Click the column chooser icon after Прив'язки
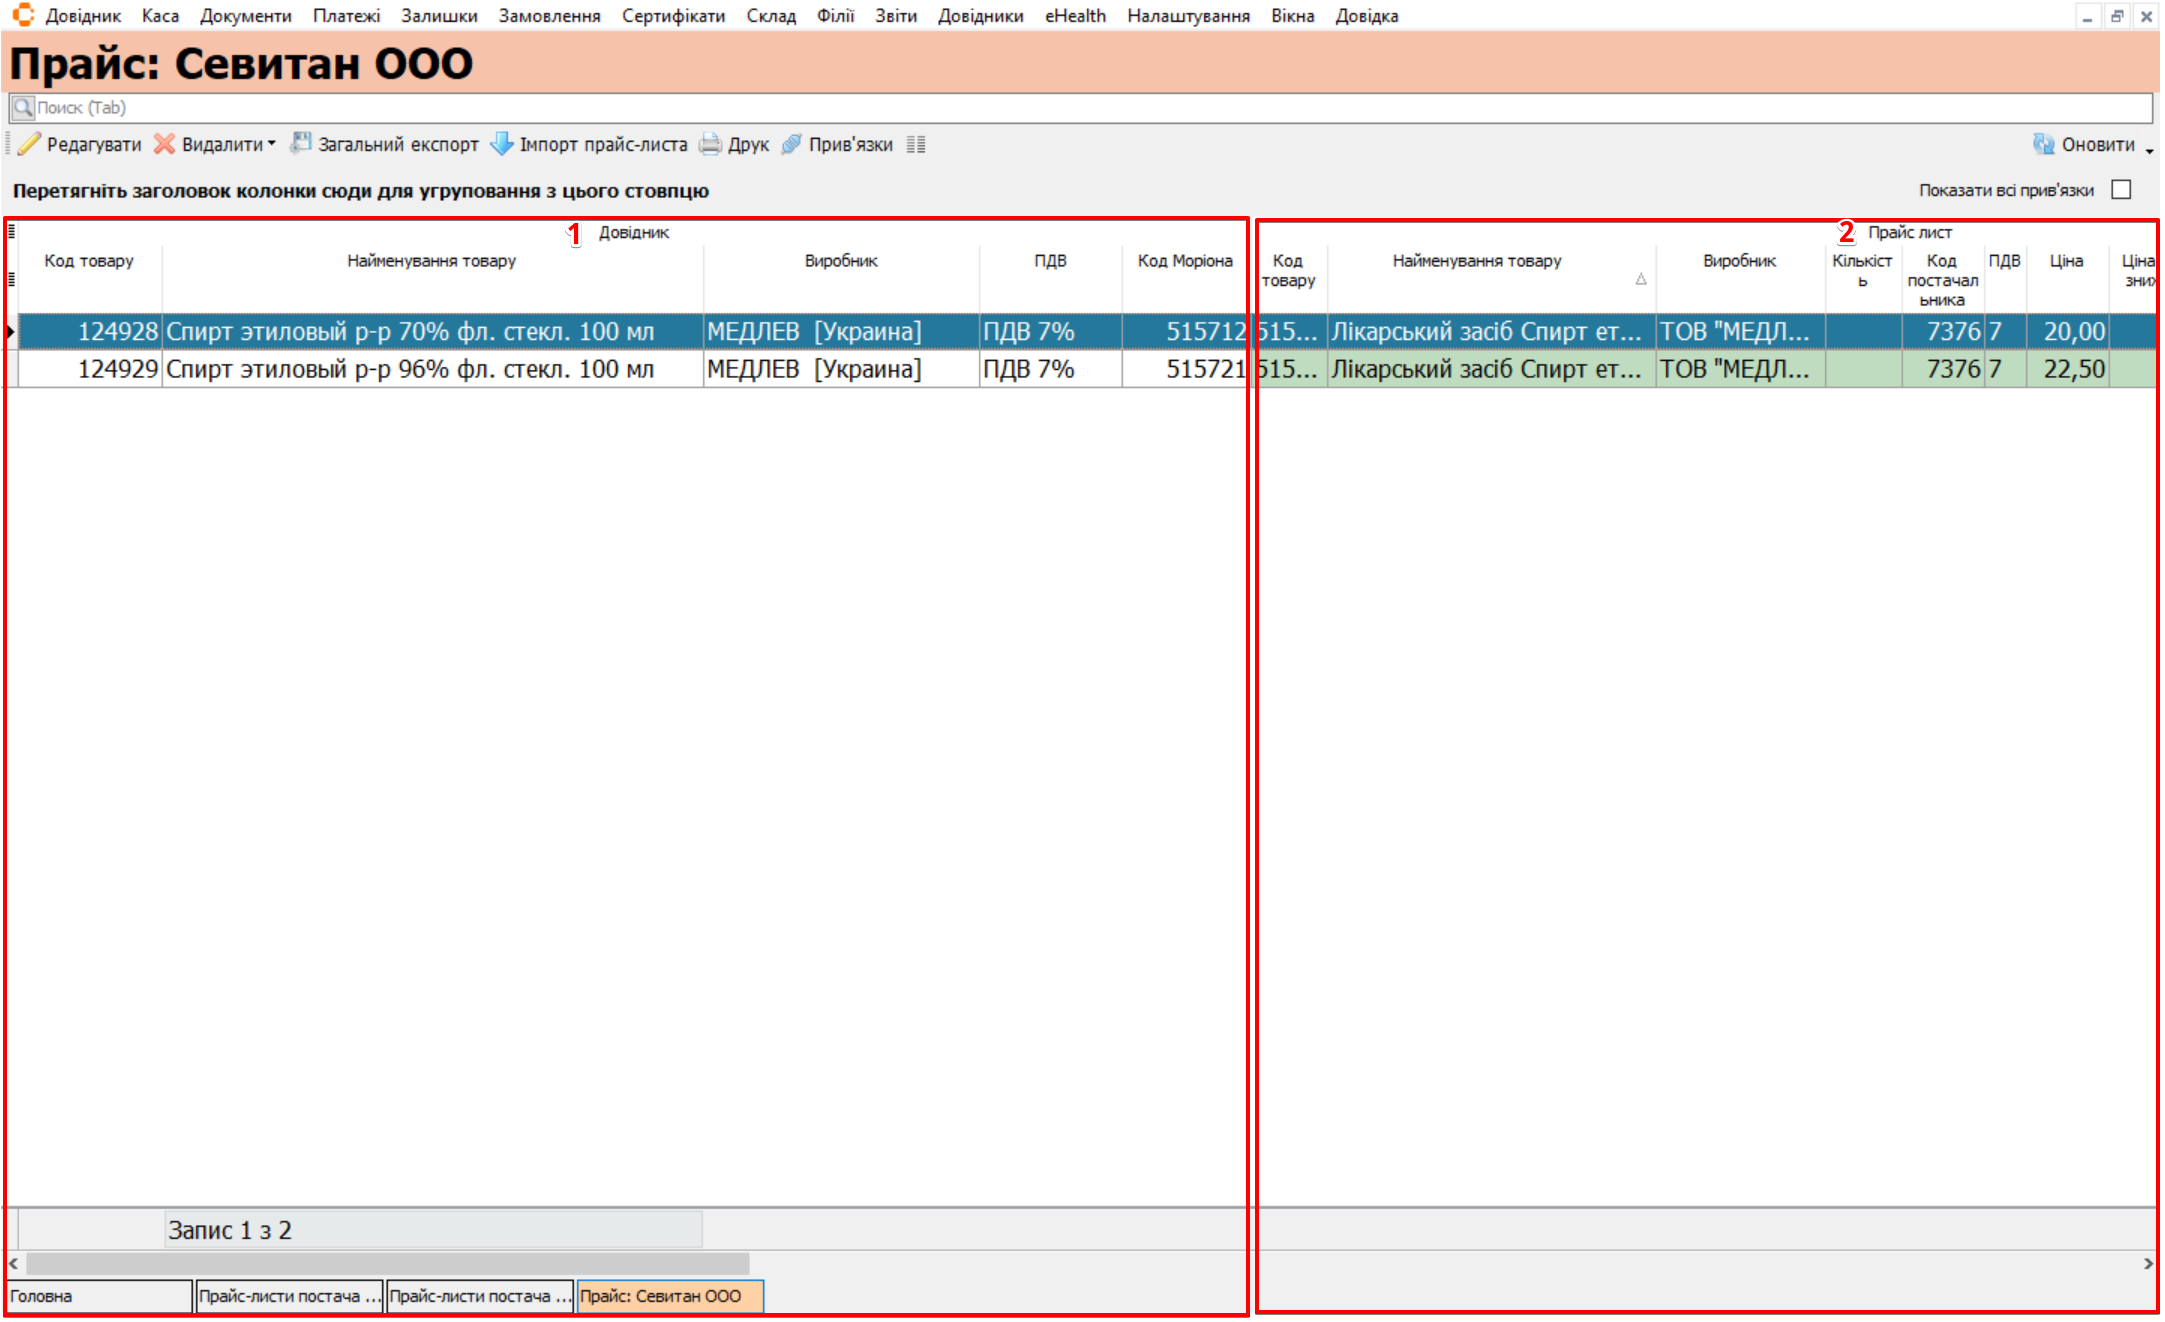This screenshot has height=1322, width=2165. pos(916,144)
